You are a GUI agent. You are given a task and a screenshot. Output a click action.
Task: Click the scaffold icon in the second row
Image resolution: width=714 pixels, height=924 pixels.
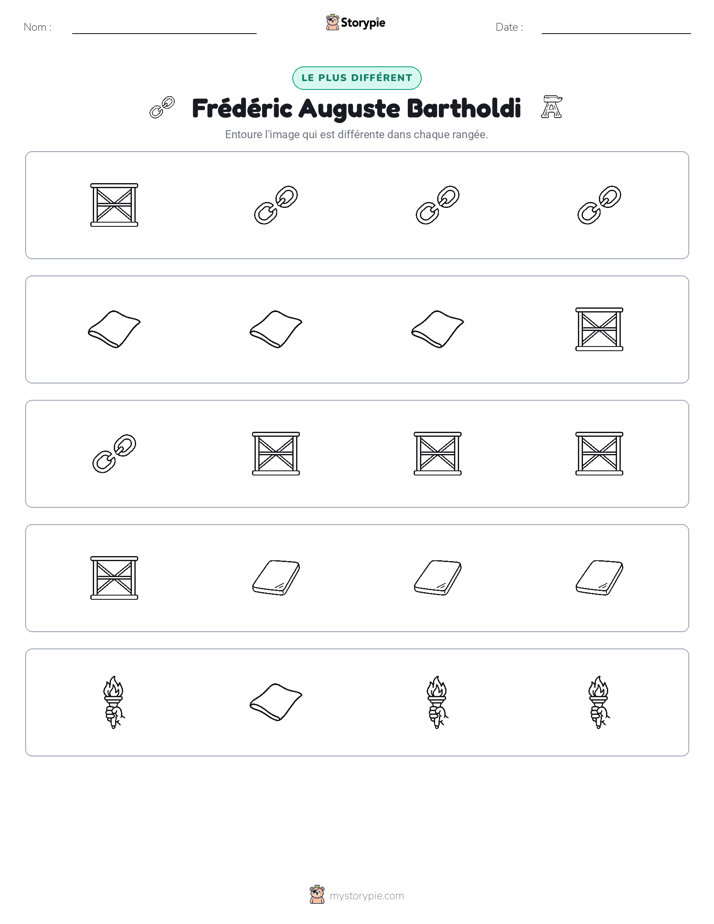[x=599, y=329]
